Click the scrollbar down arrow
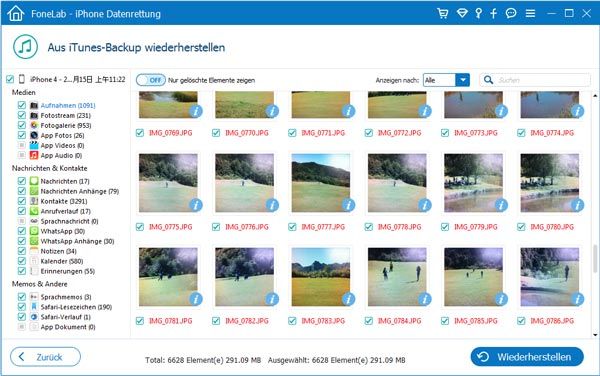The image size is (600, 376). 595,335
